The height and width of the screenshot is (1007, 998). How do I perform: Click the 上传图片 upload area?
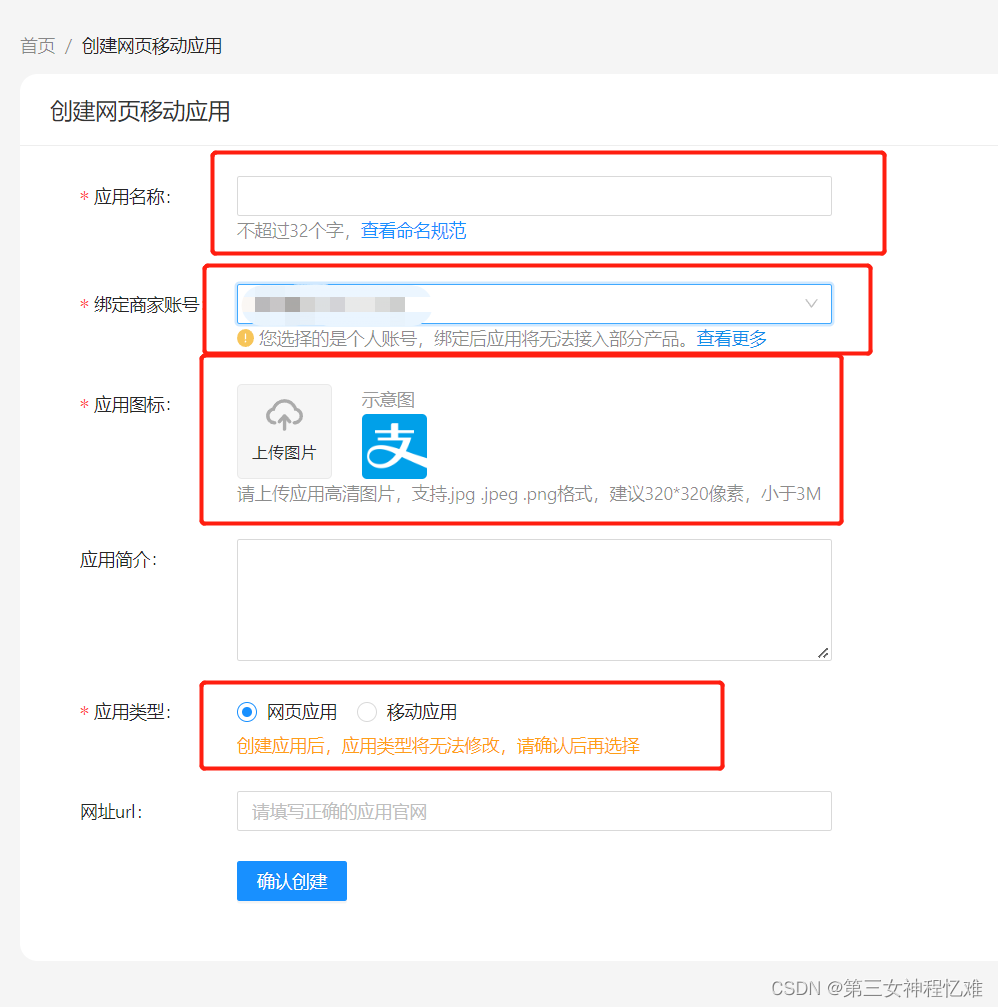pos(284,430)
